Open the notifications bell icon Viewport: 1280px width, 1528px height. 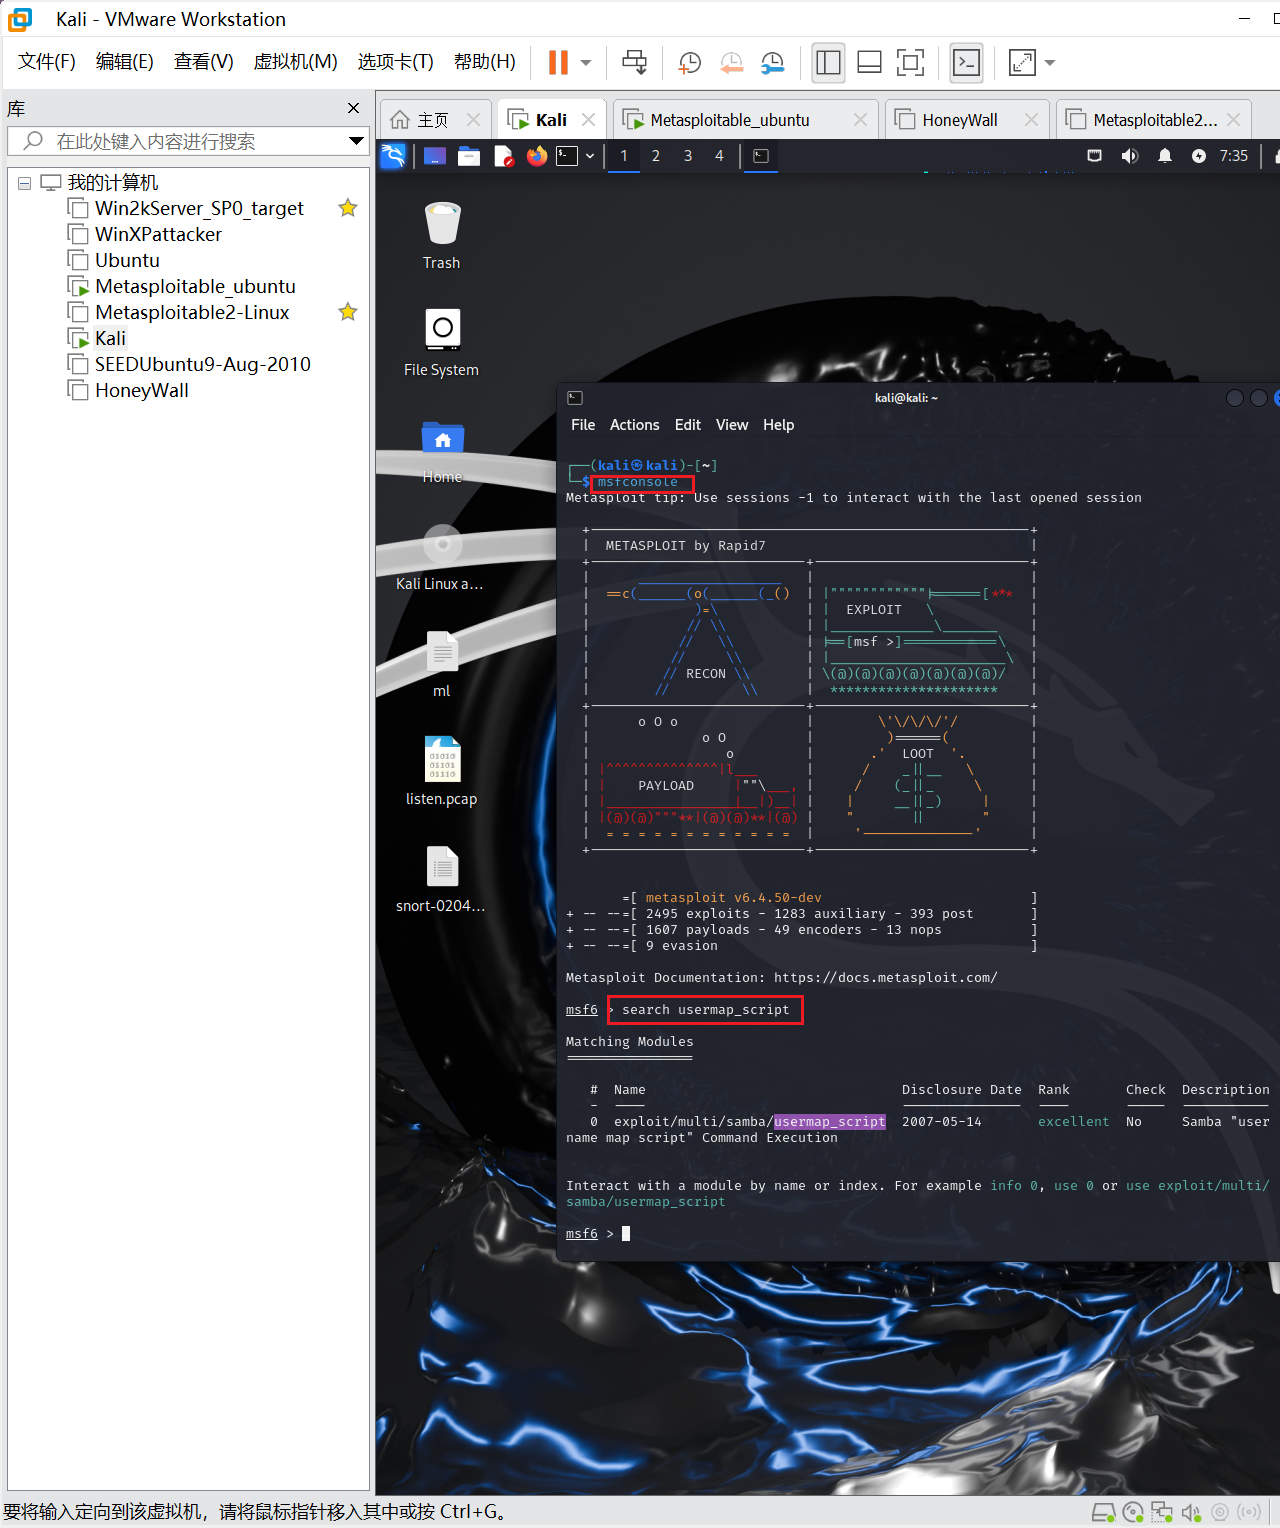1165,156
